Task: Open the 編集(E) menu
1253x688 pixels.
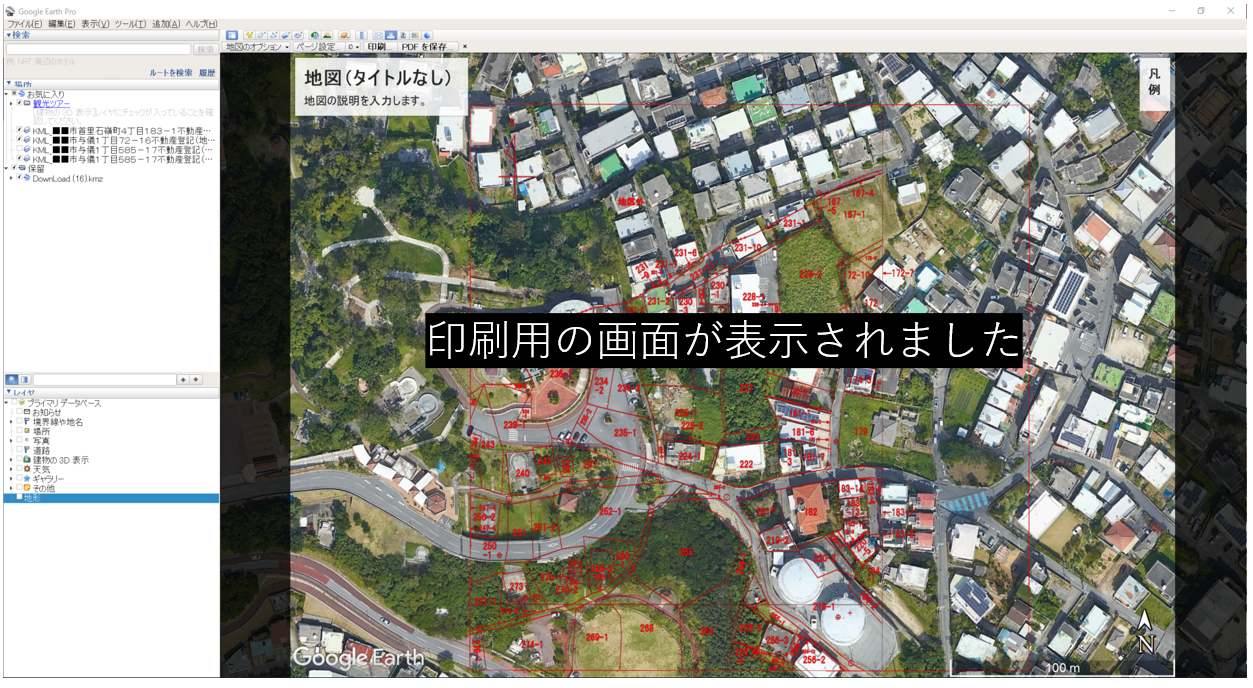Action: pos(62,23)
